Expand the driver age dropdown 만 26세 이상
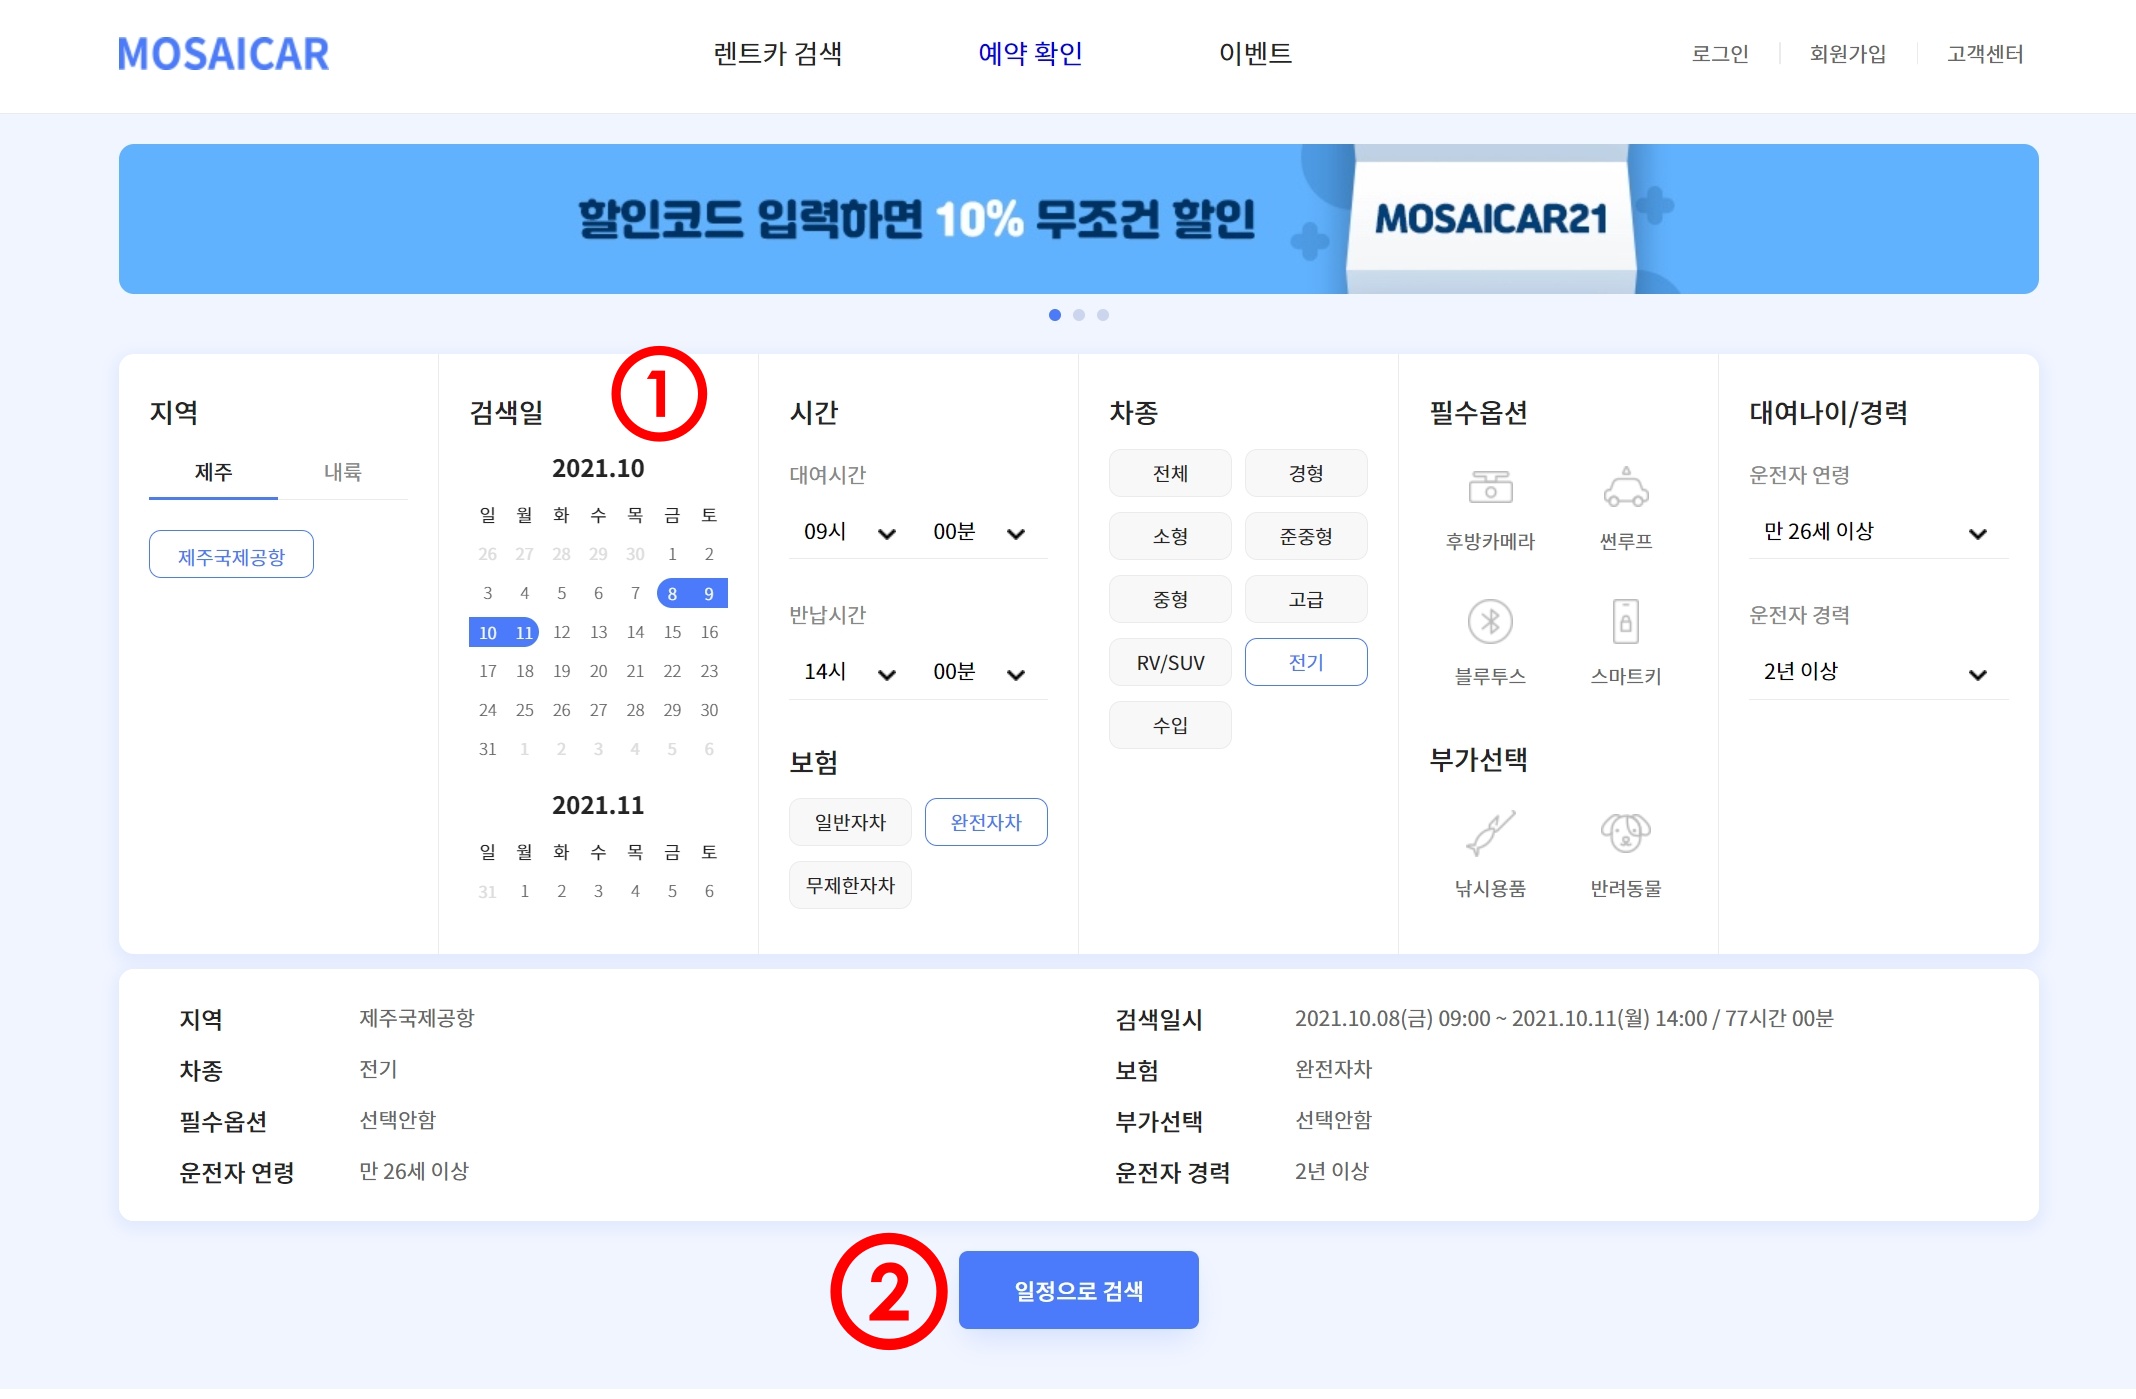2136x1399 pixels. (1877, 532)
